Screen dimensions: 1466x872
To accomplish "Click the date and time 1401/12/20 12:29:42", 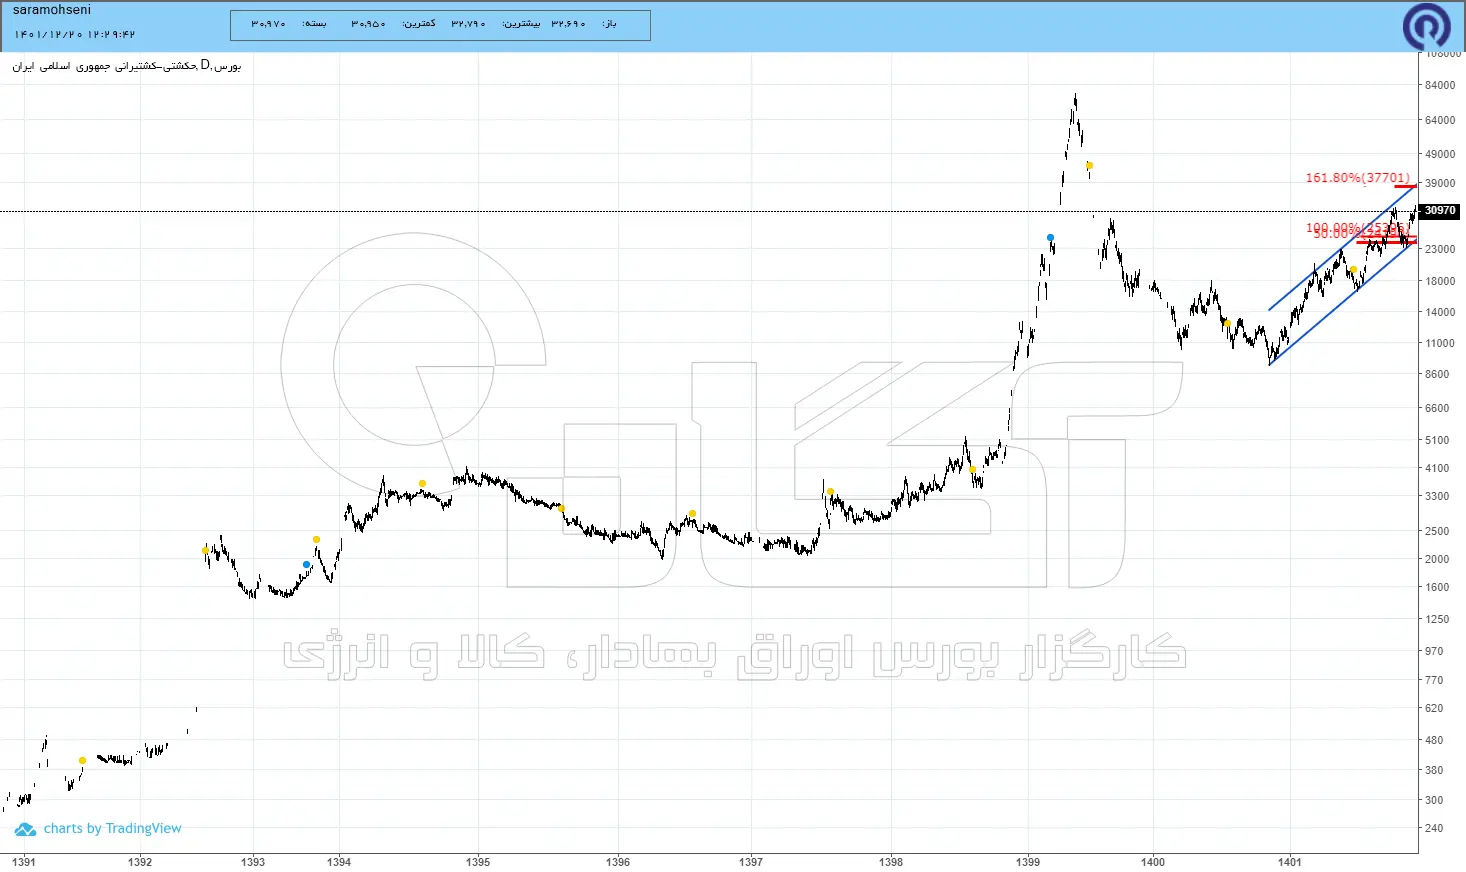I will coord(75,34).
